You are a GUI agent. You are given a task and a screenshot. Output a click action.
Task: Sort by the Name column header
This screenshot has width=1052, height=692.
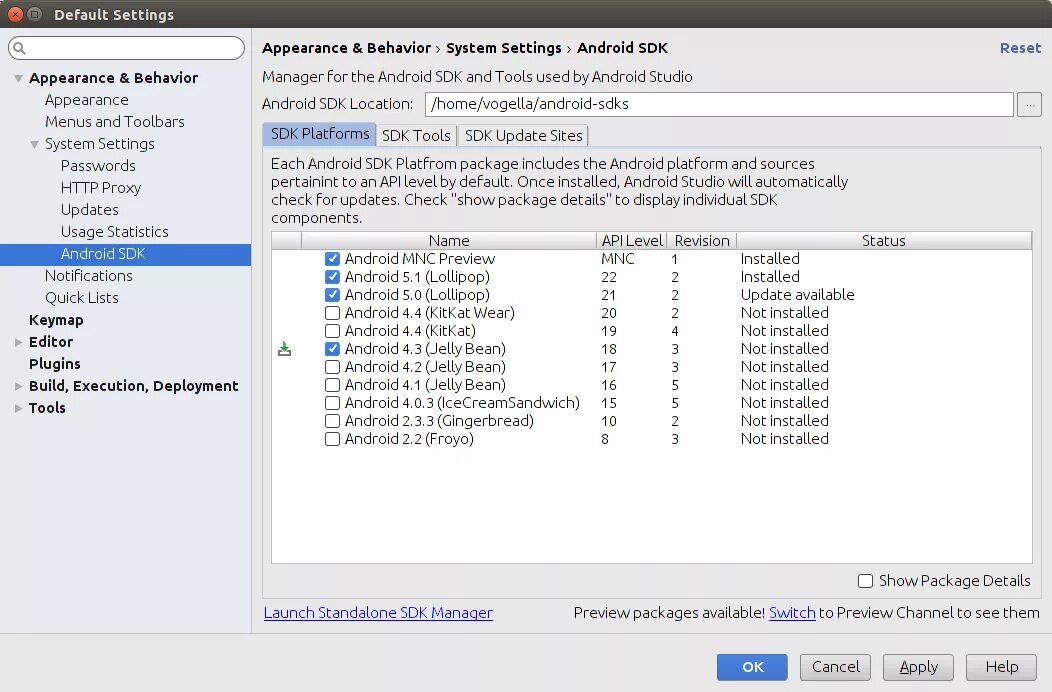449,241
